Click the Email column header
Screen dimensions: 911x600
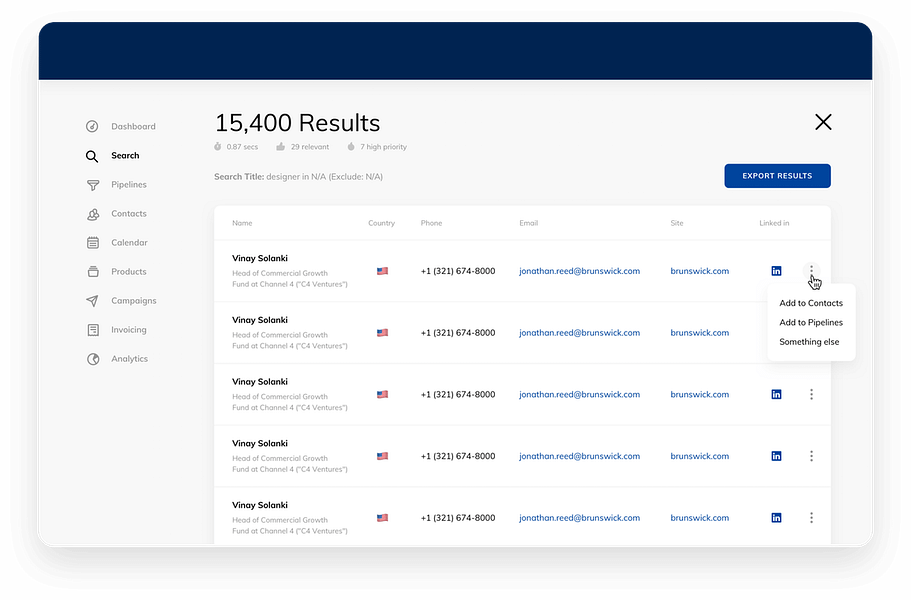point(529,223)
